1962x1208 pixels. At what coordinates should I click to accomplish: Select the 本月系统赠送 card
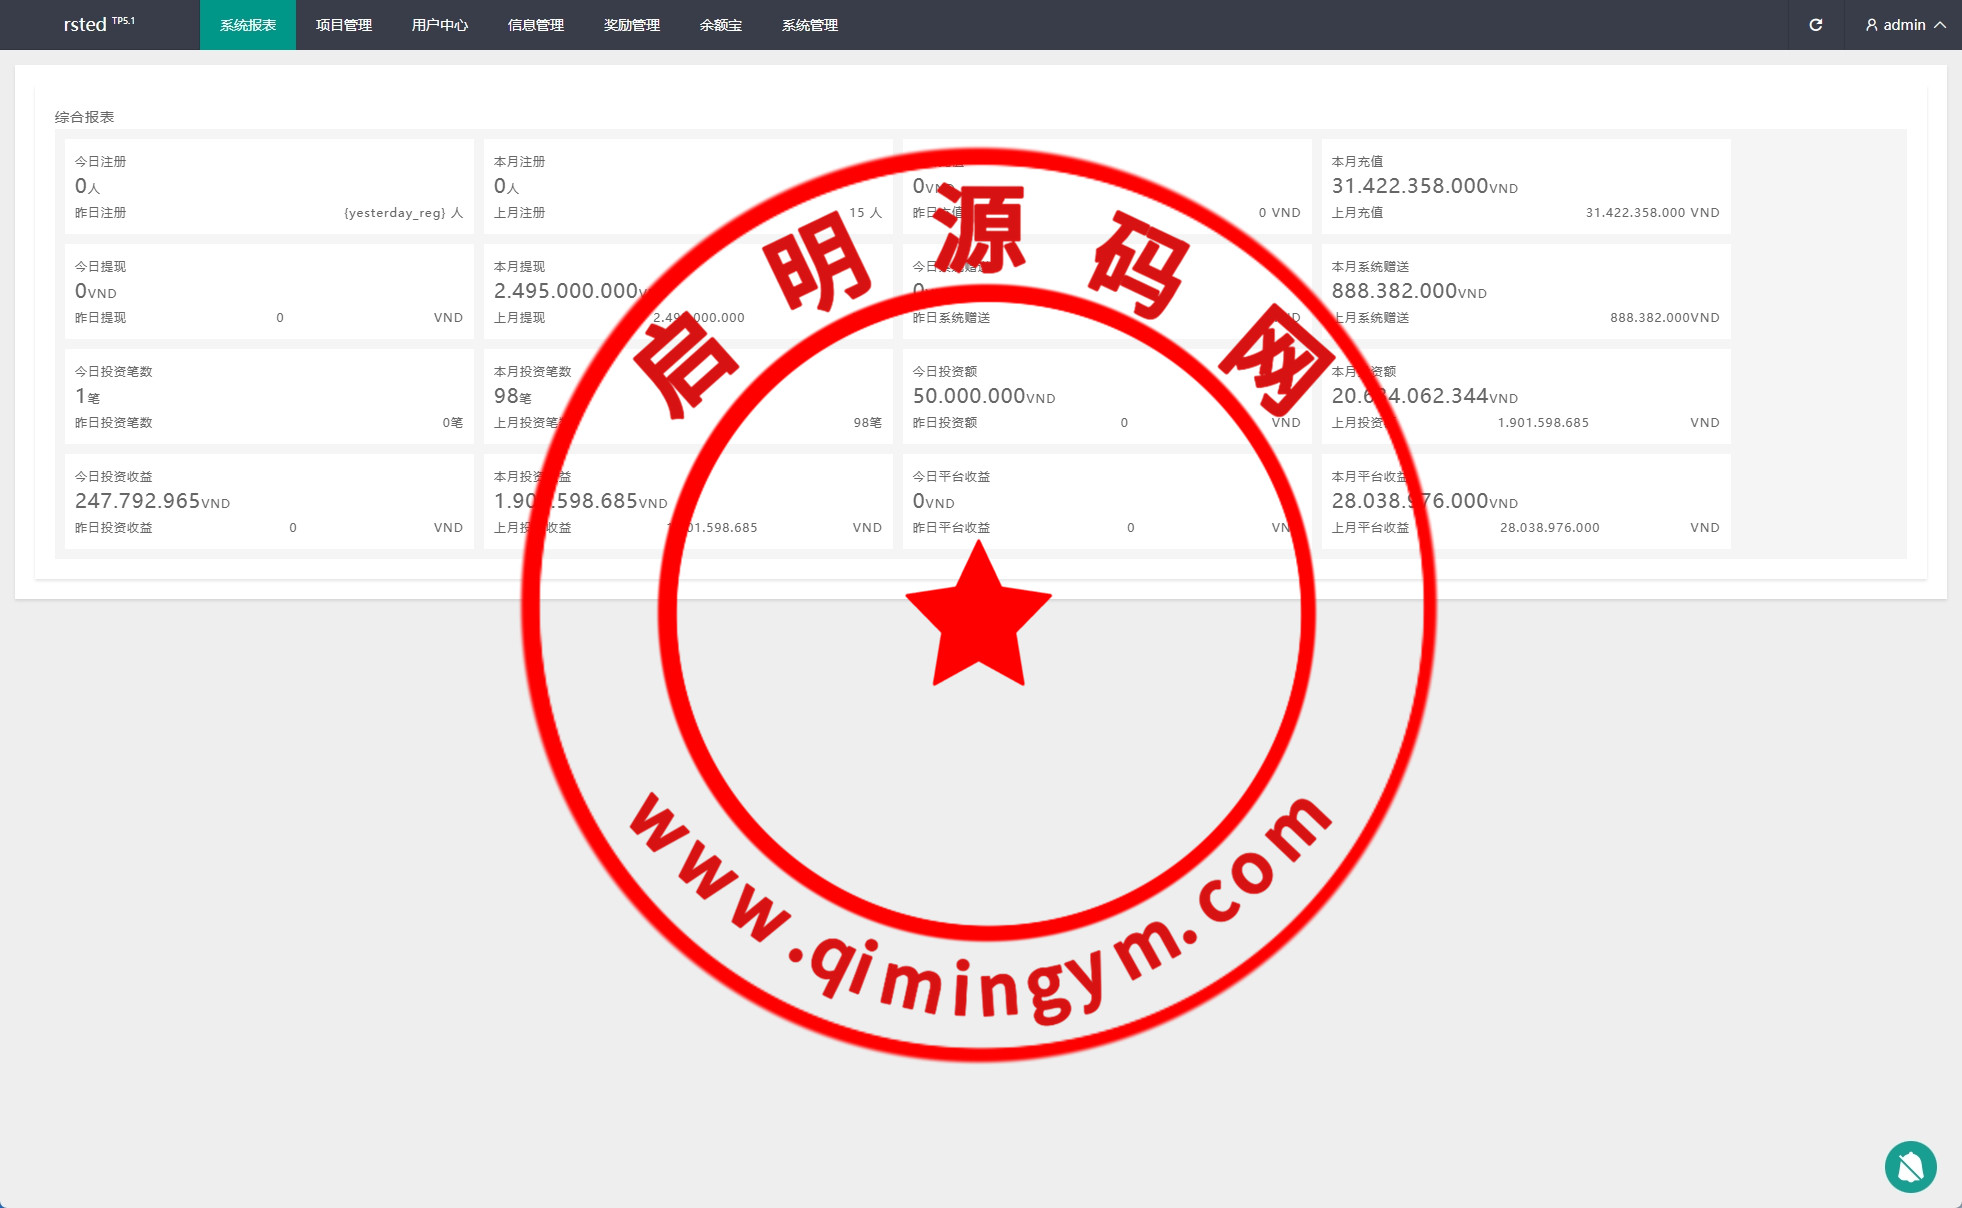tap(1525, 292)
